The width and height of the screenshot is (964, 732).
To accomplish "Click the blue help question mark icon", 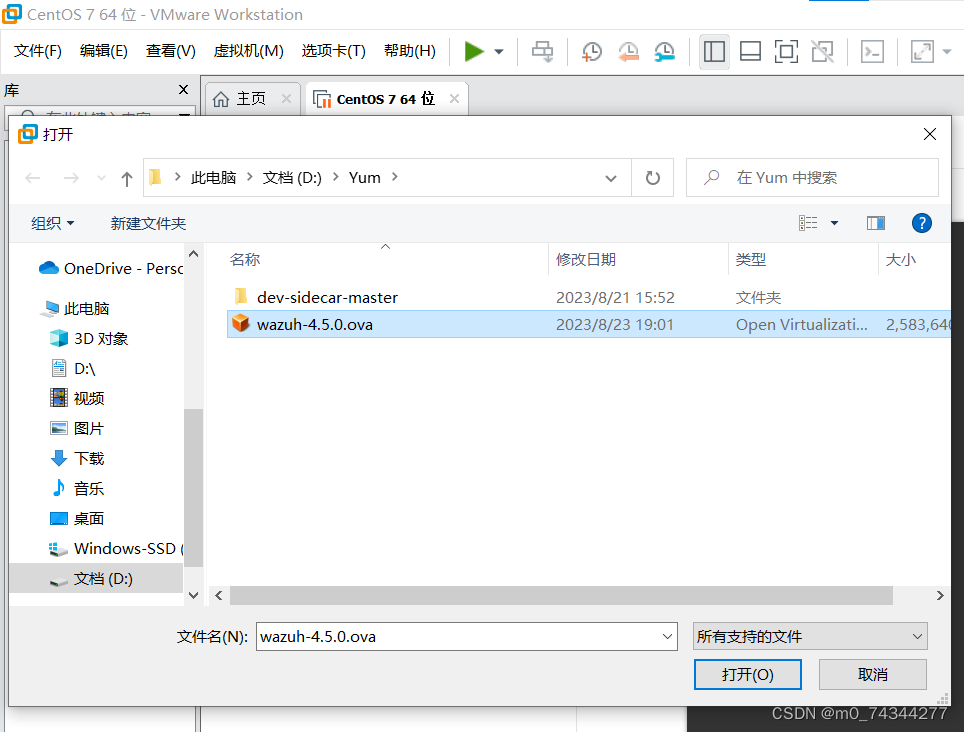I will point(922,223).
